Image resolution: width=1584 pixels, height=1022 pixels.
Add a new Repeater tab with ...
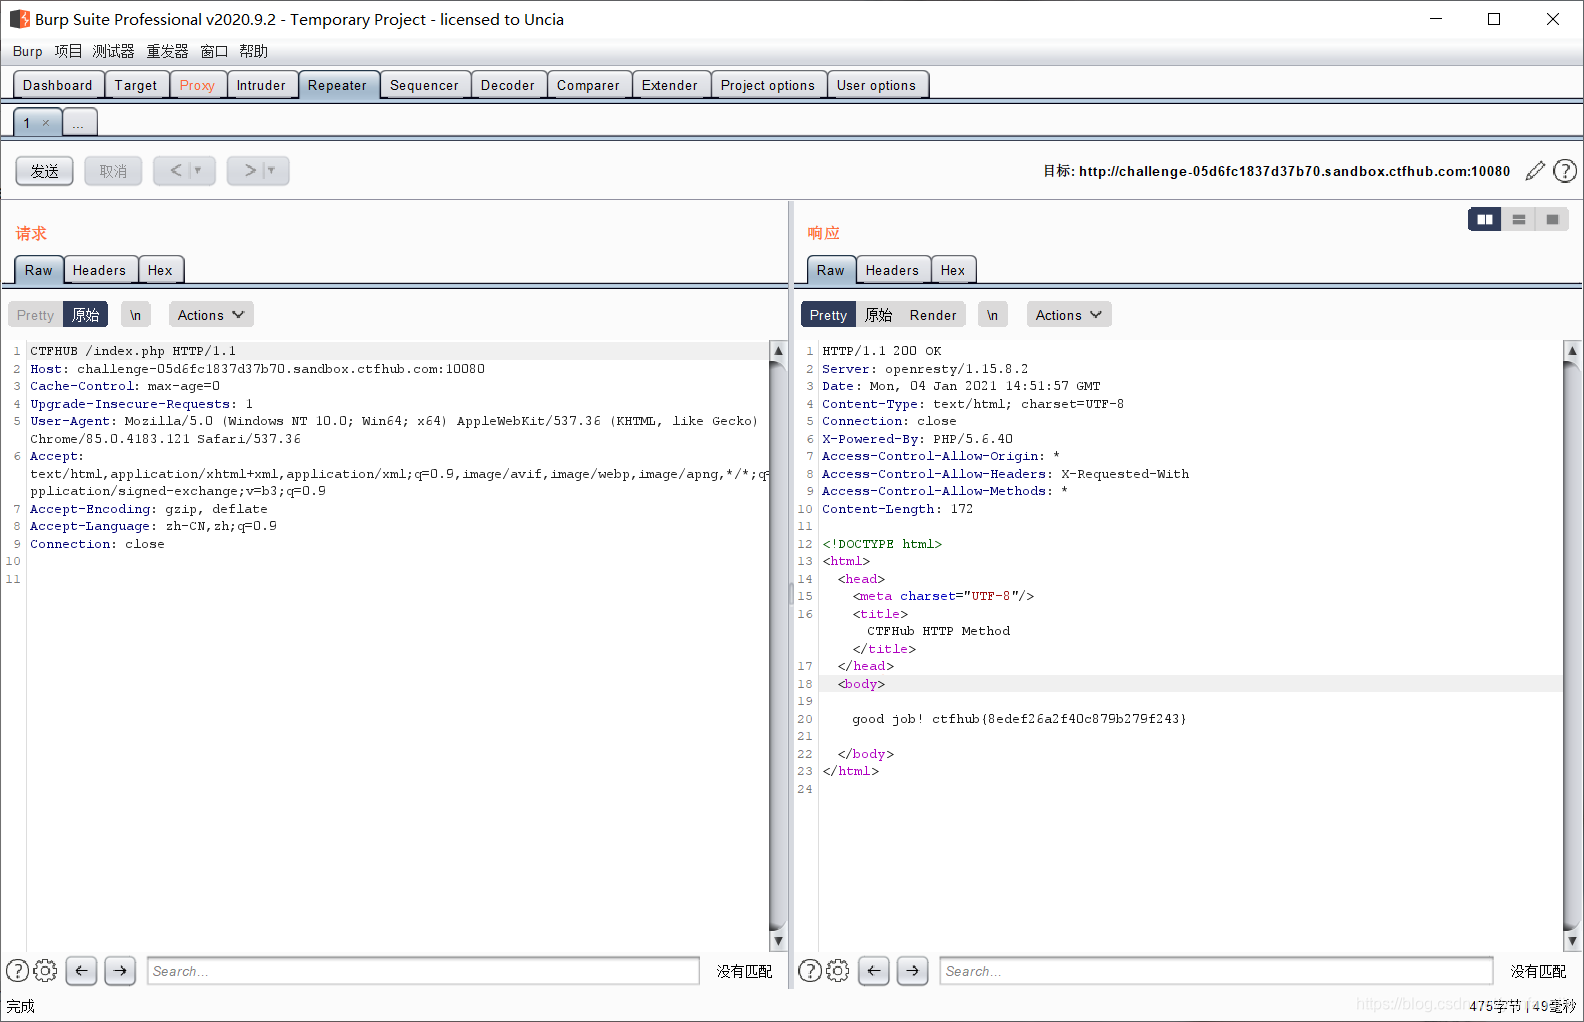point(78,123)
